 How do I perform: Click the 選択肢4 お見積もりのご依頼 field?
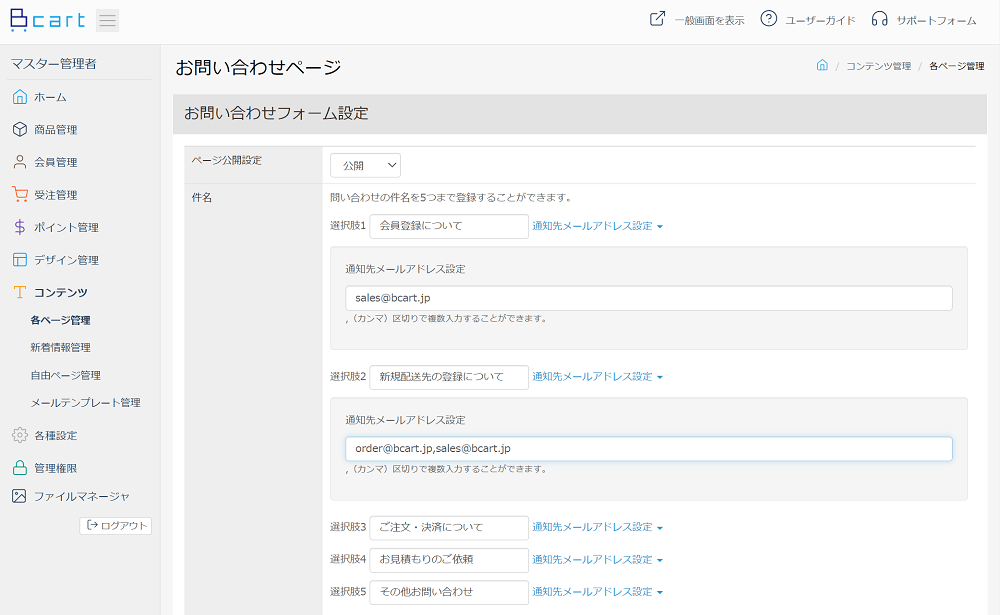pyautogui.click(x=448, y=560)
